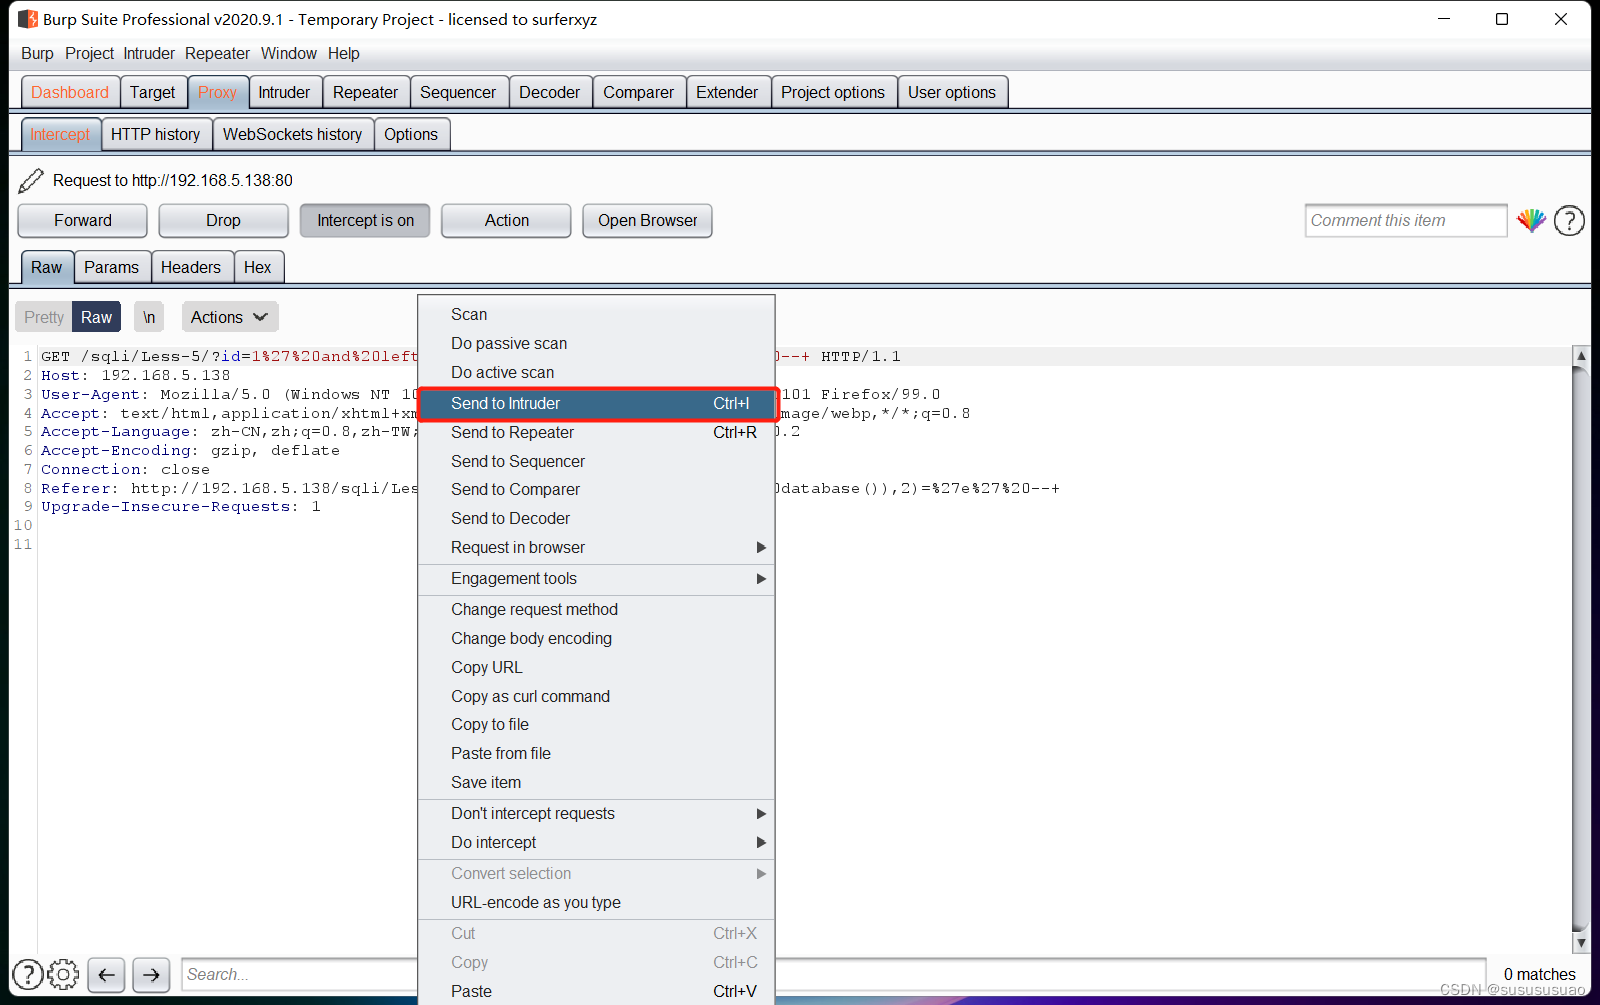This screenshot has height=1005, width=1600.
Task: Open the Repeater main tab
Action: click(x=365, y=92)
